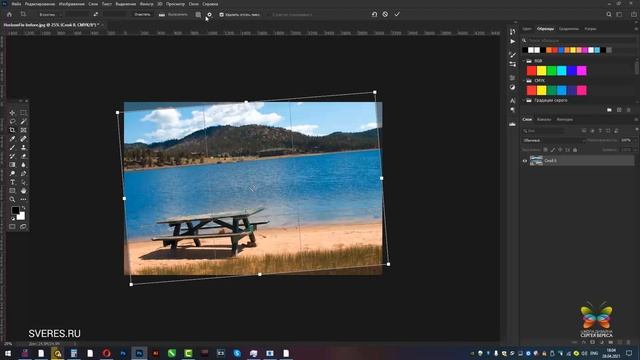
Task: Switch to the Каналы tab
Action: point(544,120)
